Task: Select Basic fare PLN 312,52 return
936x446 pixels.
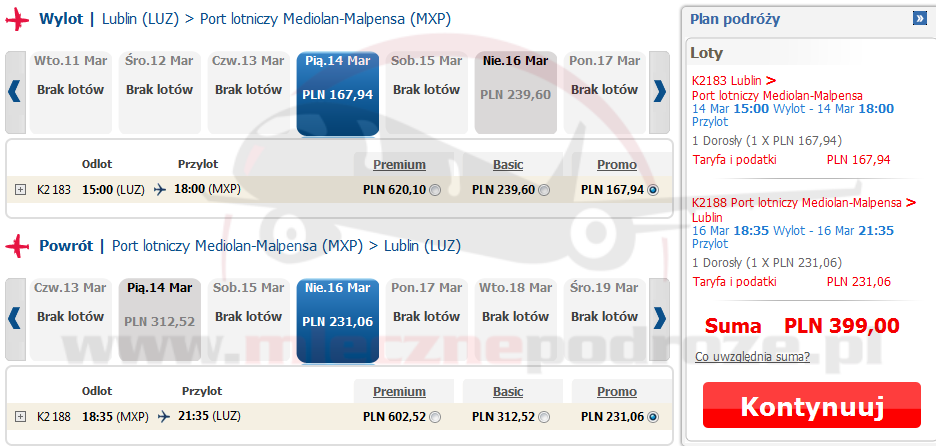Action: [544, 417]
